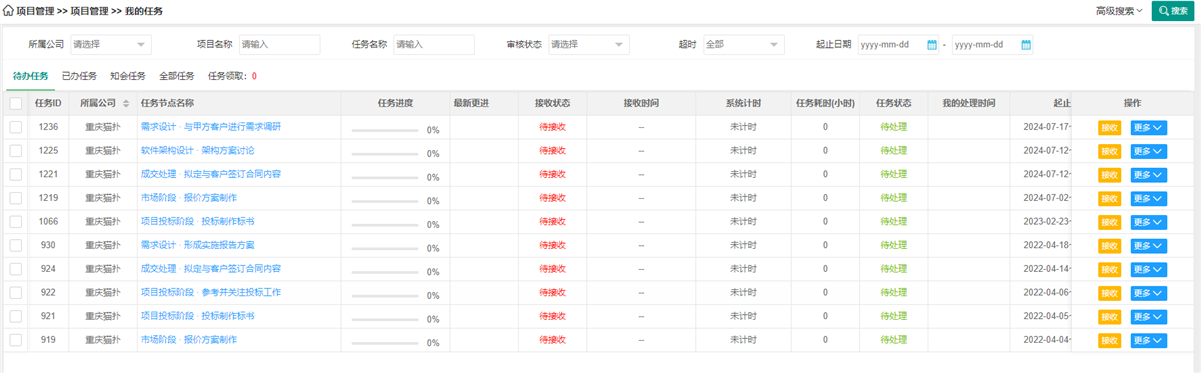Open task link 市场阶段 · 报价方案制作 for 1219
This screenshot has width=1201, height=373.
pos(189,198)
